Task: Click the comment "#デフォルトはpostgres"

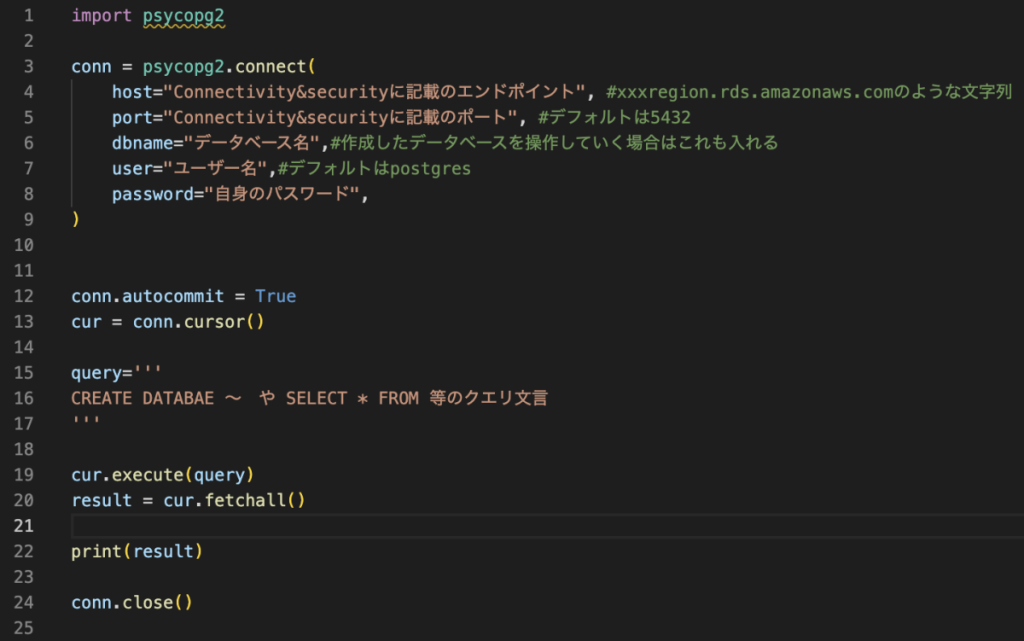Action: point(374,168)
